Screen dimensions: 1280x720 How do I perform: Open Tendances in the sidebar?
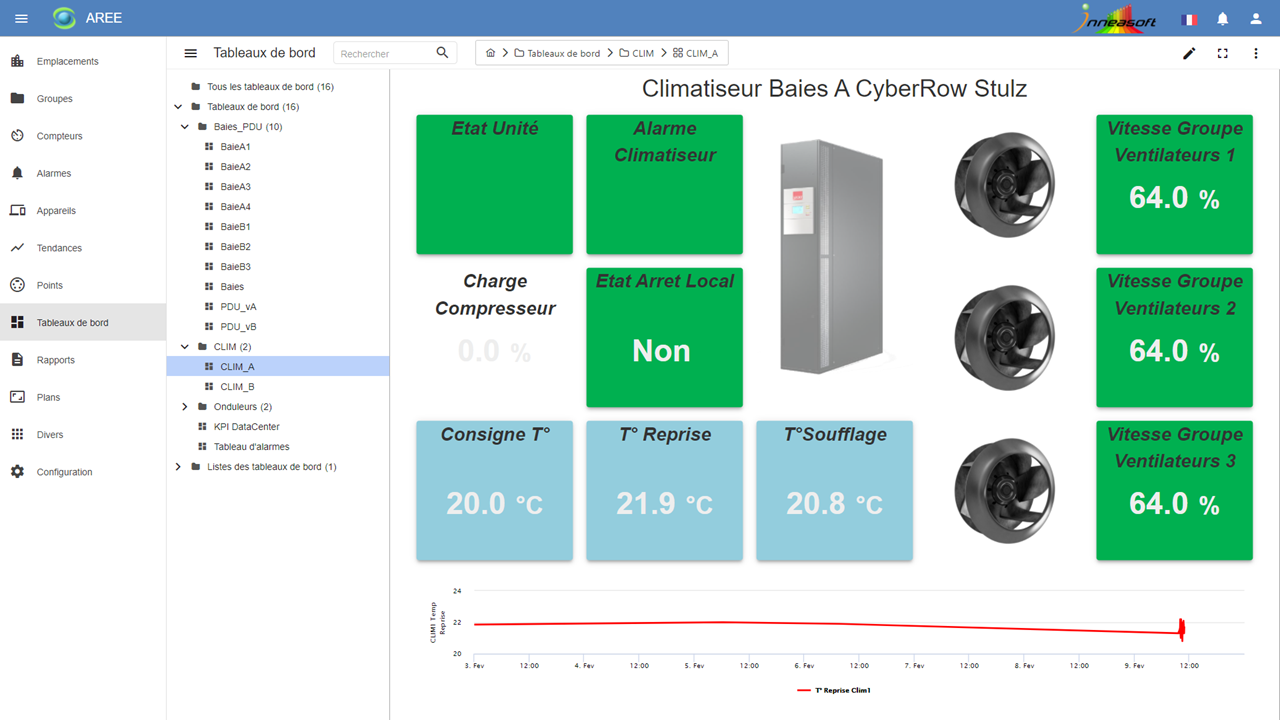pos(83,248)
